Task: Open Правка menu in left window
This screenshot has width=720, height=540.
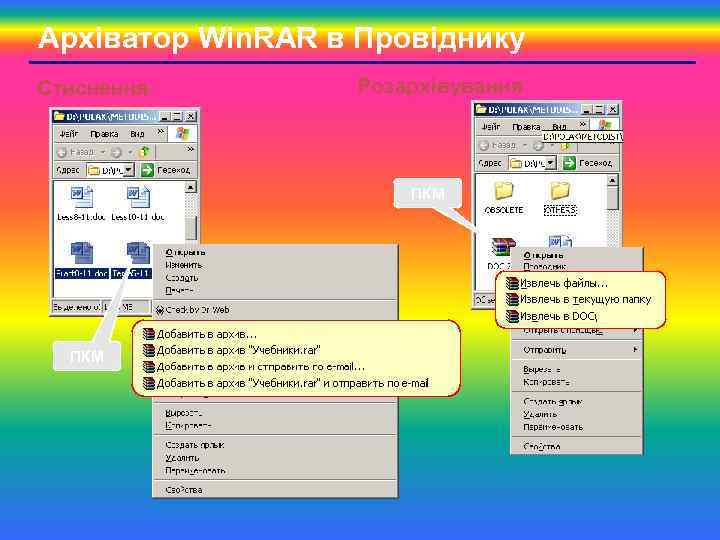Action: pos(104,134)
